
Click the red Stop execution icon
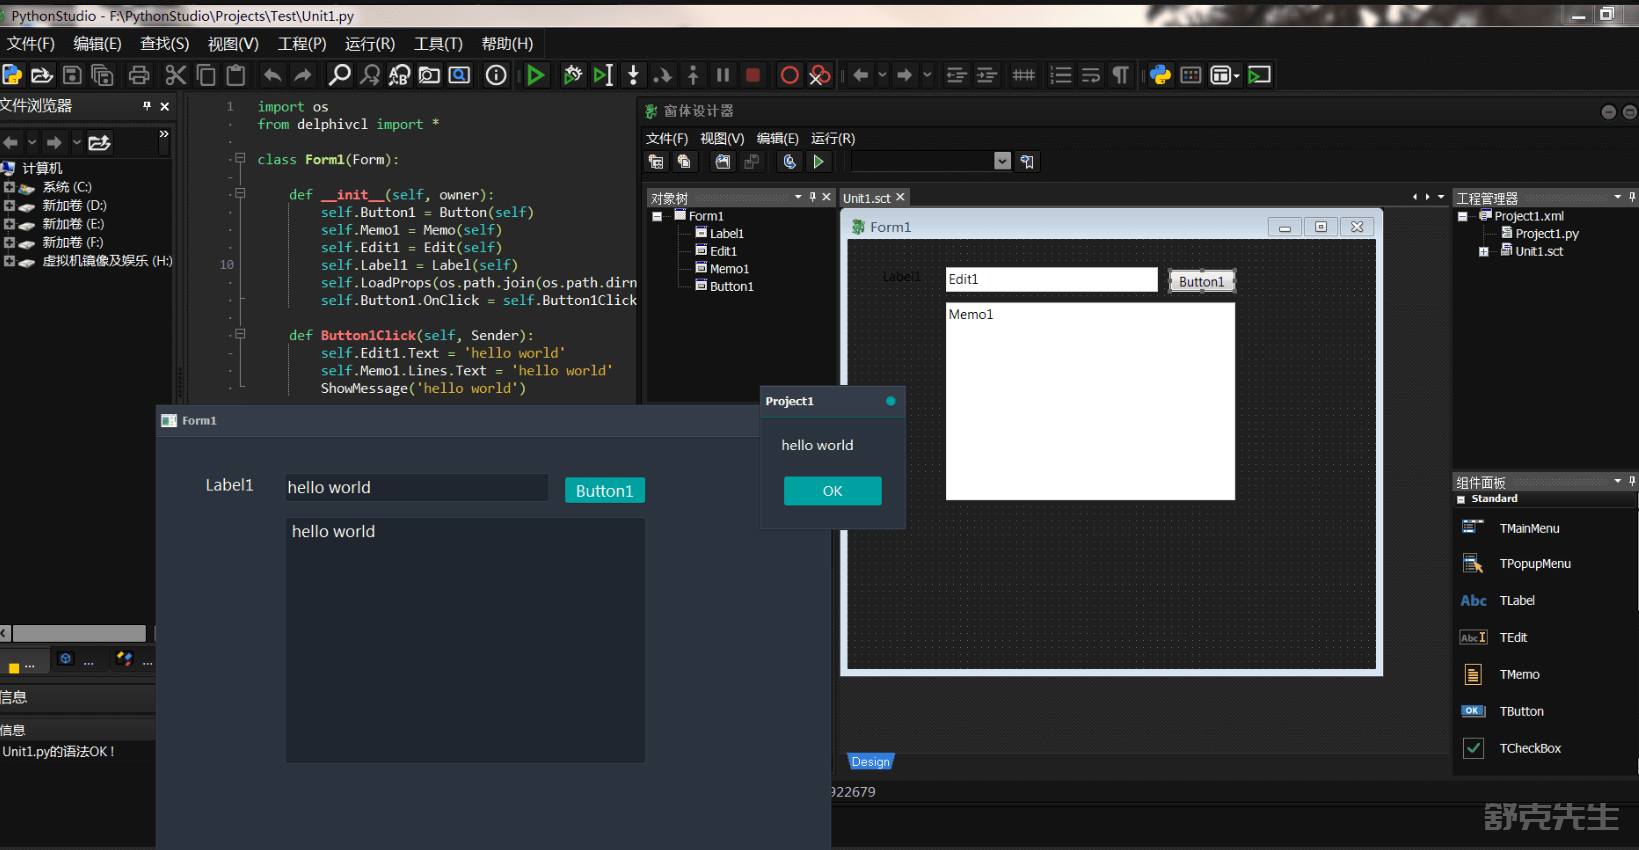(x=753, y=75)
